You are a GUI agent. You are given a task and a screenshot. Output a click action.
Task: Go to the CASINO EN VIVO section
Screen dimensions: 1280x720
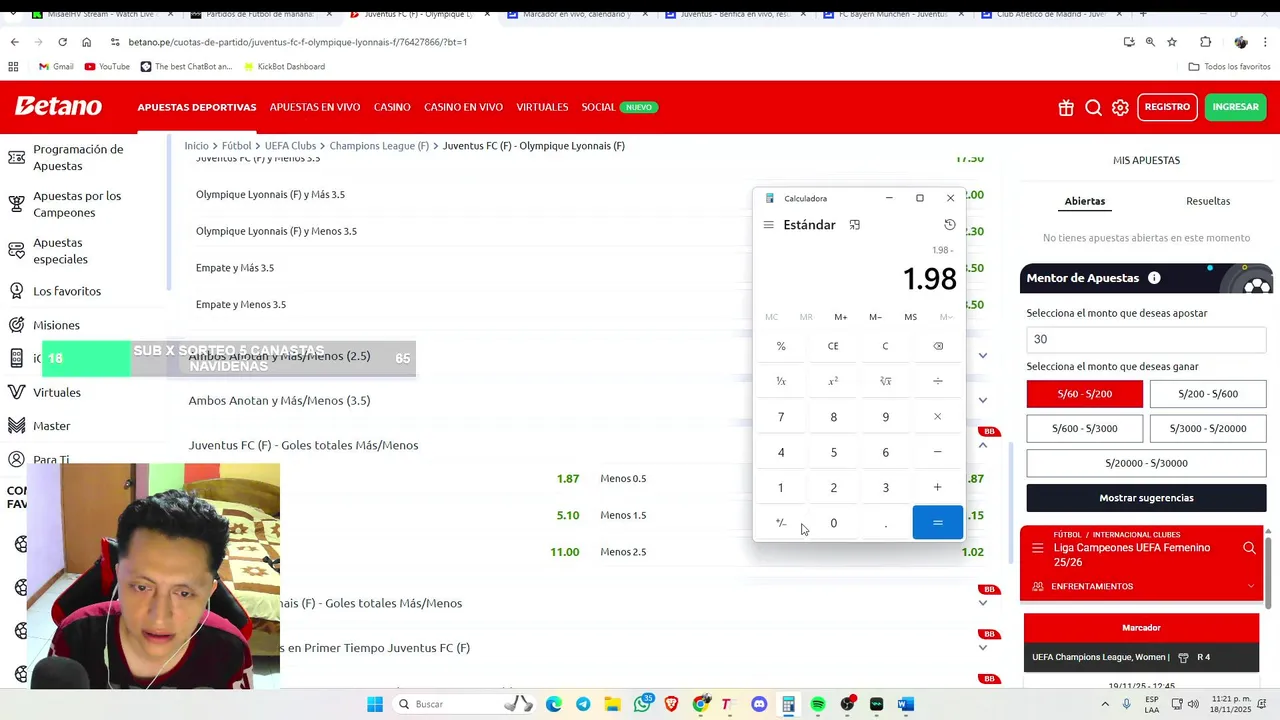click(x=463, y=107)
